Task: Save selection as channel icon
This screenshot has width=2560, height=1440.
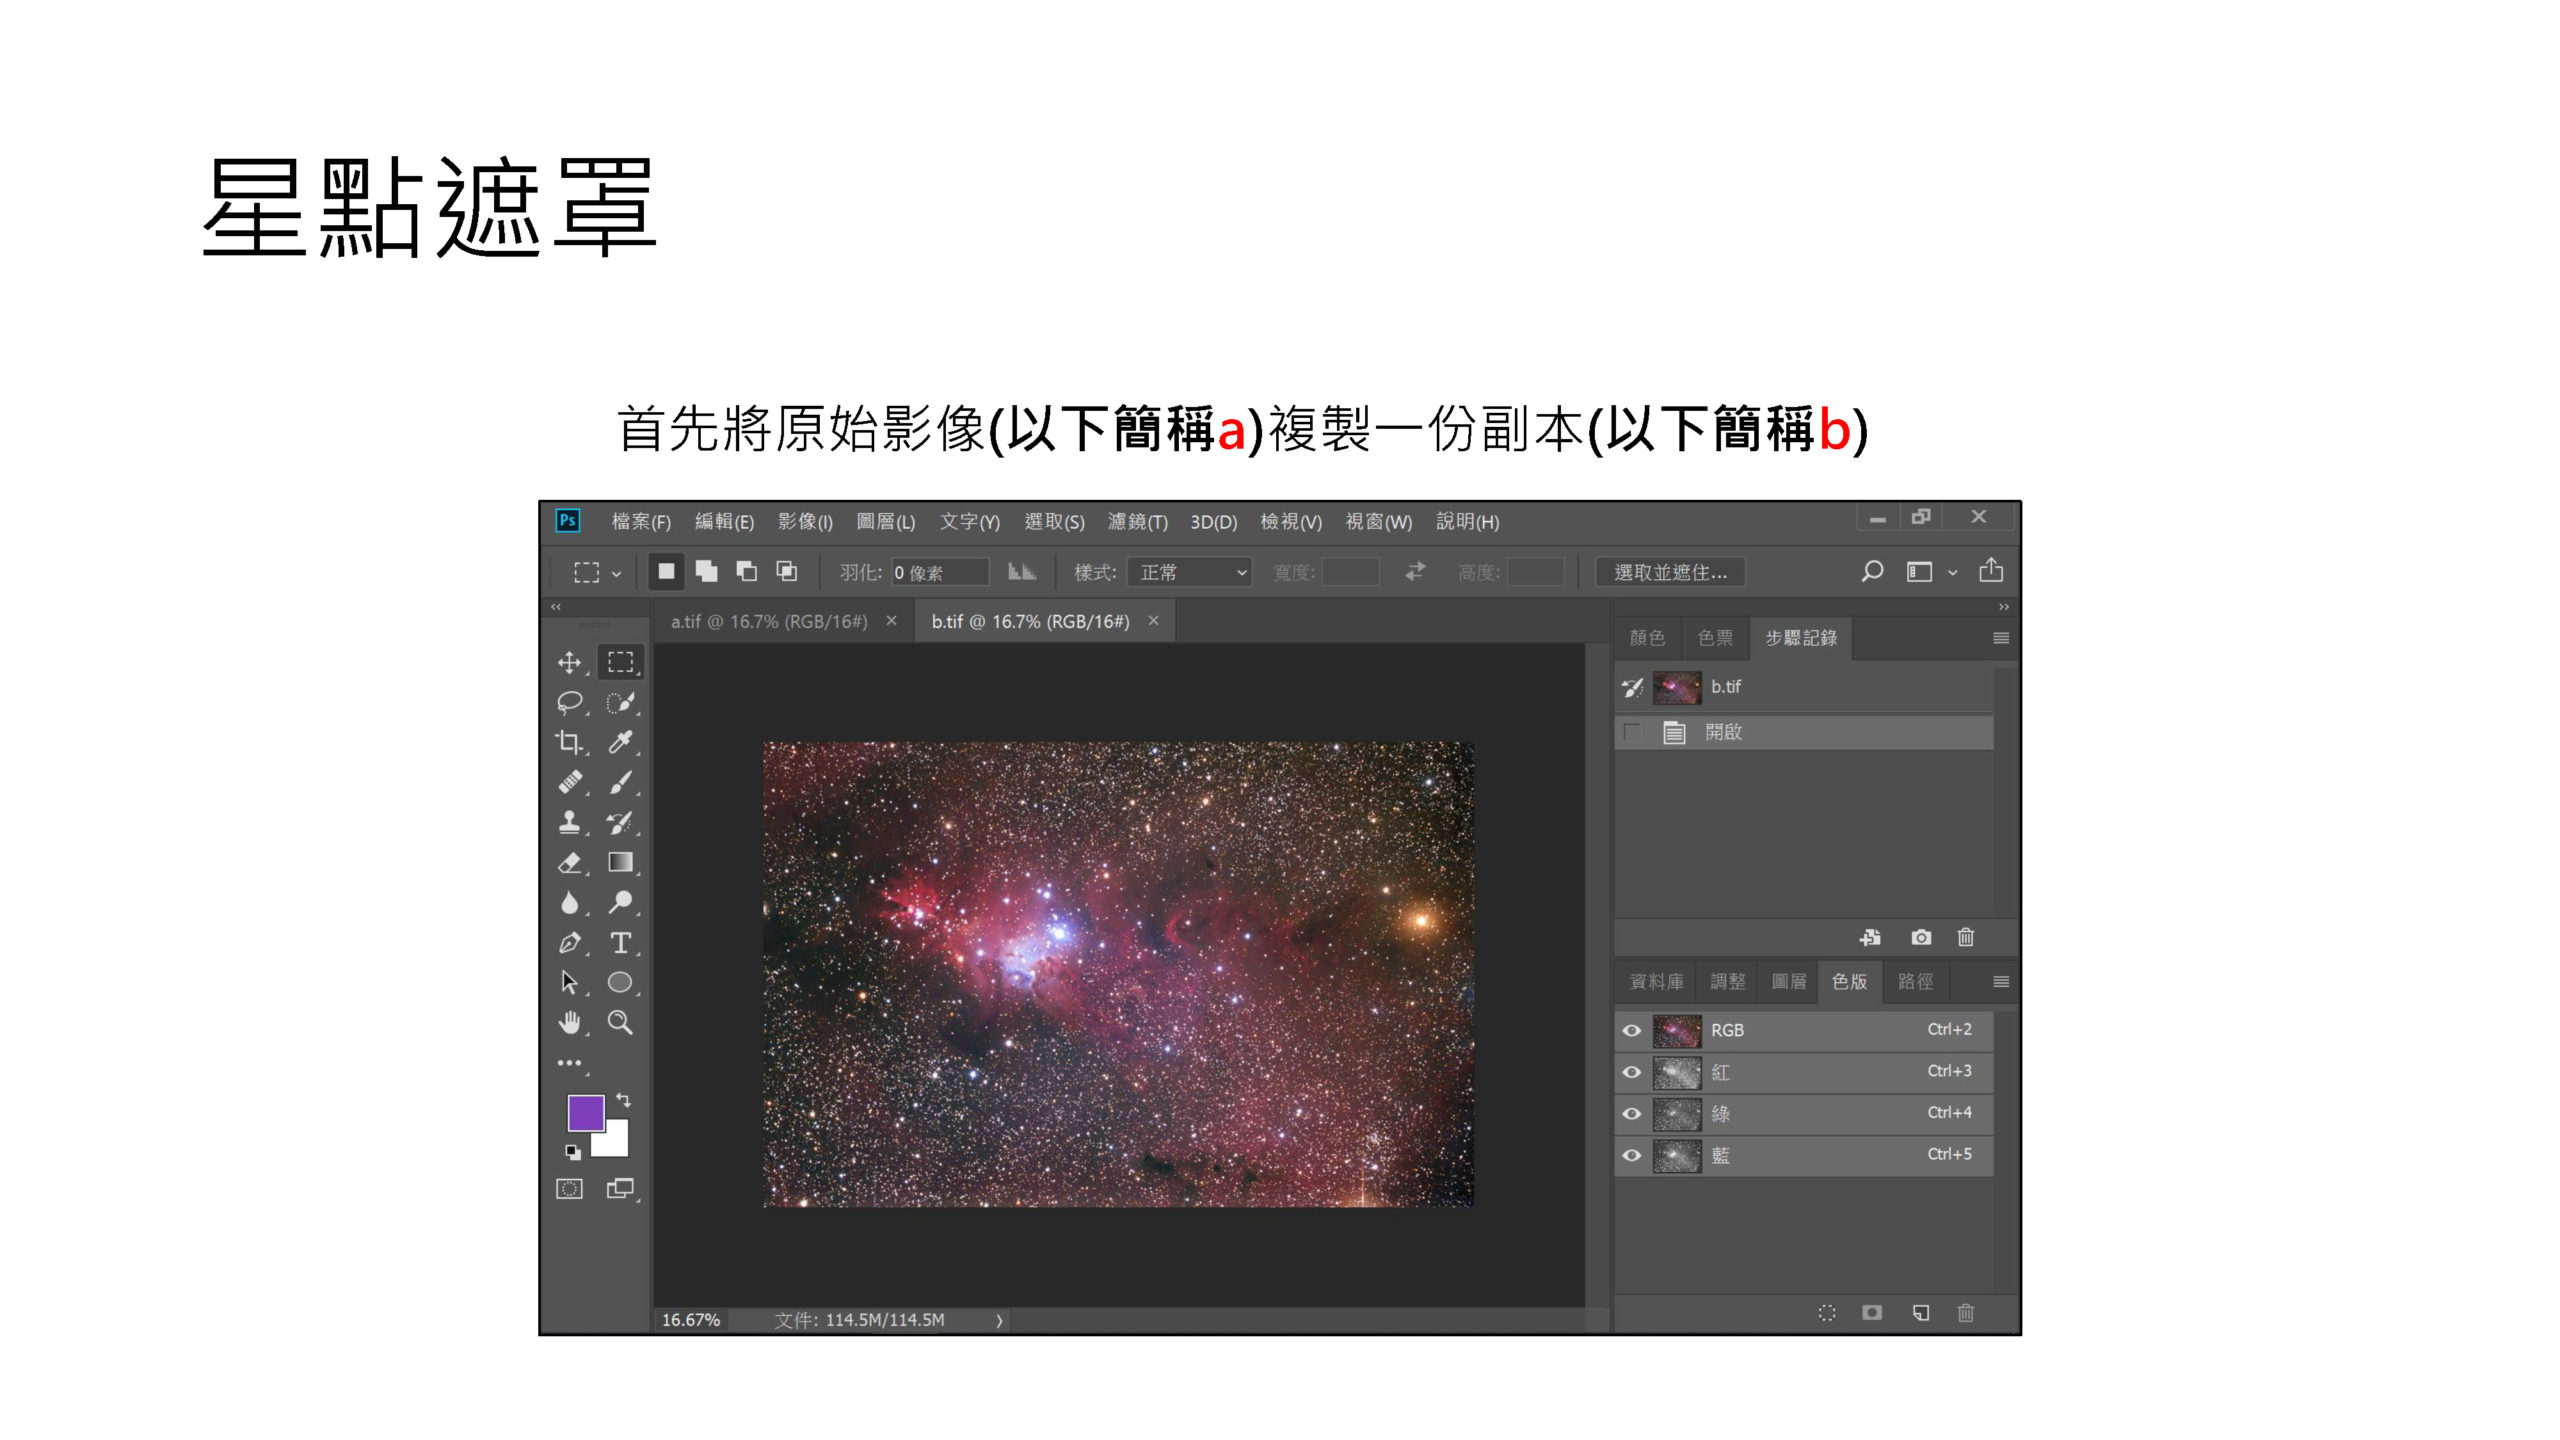Action: (1872, 1313)
